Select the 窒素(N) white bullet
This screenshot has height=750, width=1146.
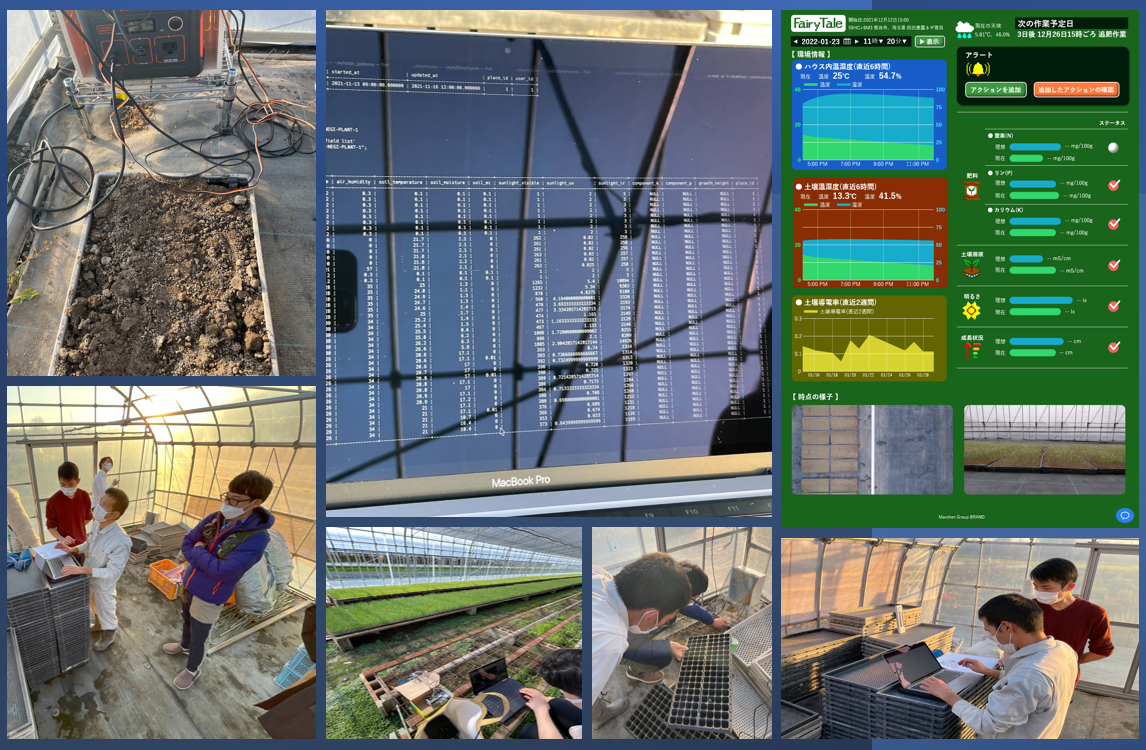[x=990, y=135]
